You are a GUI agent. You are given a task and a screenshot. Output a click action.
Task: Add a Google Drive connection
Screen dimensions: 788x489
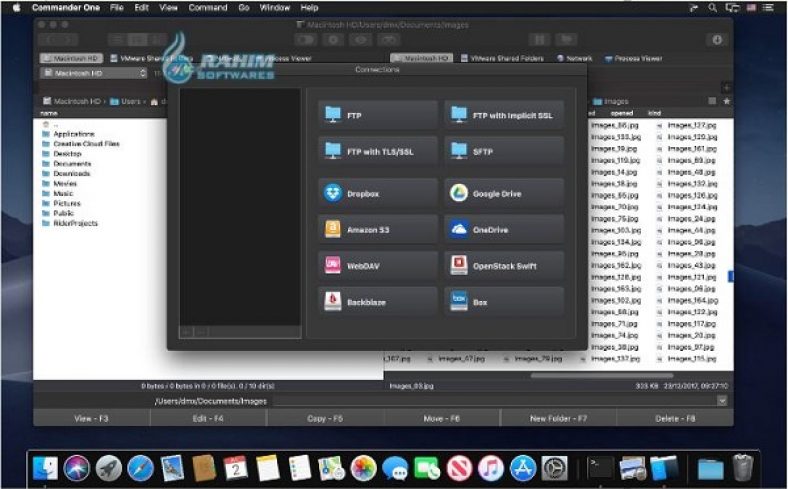pos(504,193)
